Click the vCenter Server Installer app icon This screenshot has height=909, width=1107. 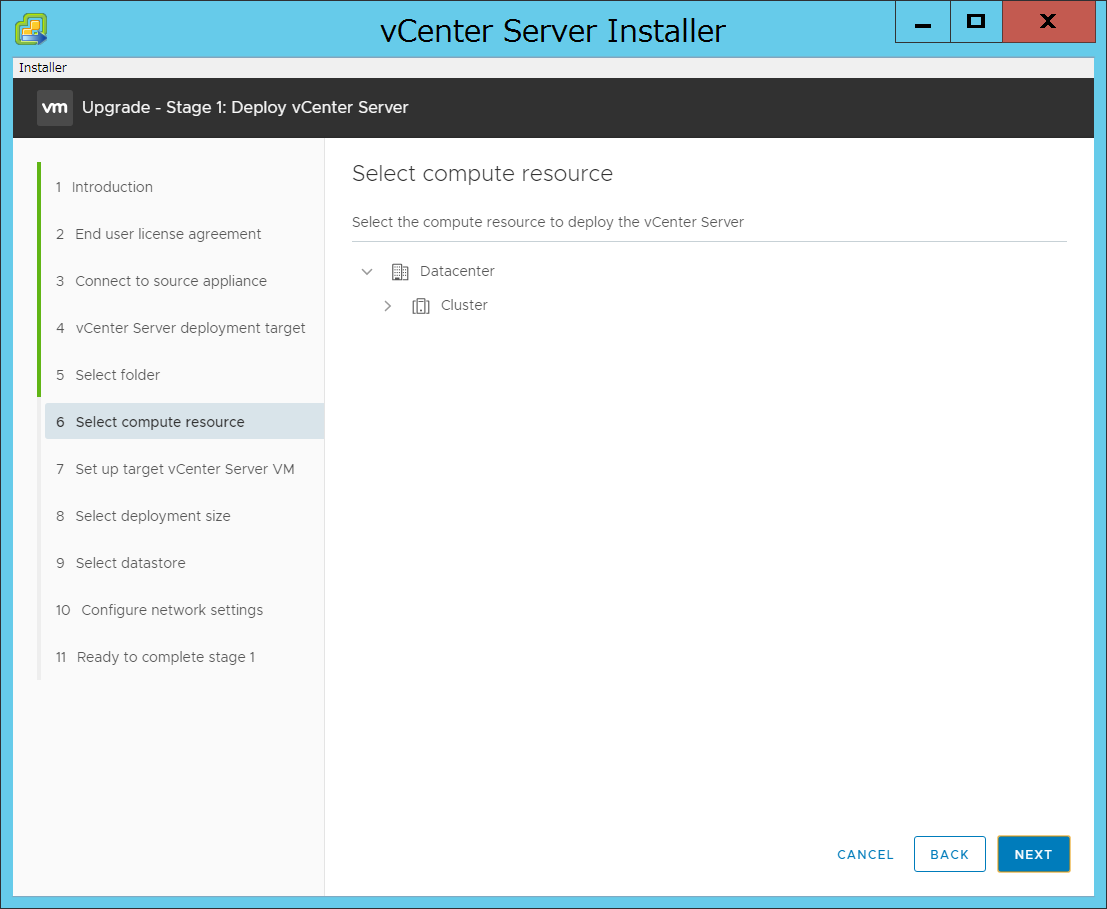[x=31, y=29]
